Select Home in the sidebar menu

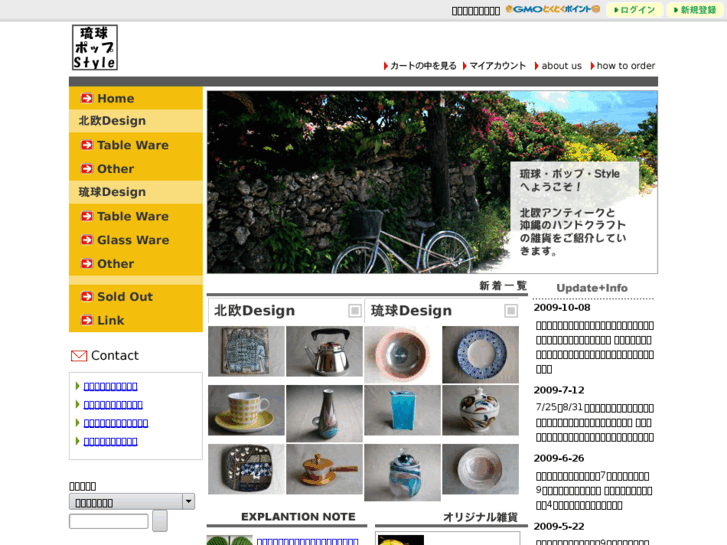click(115, 98)
